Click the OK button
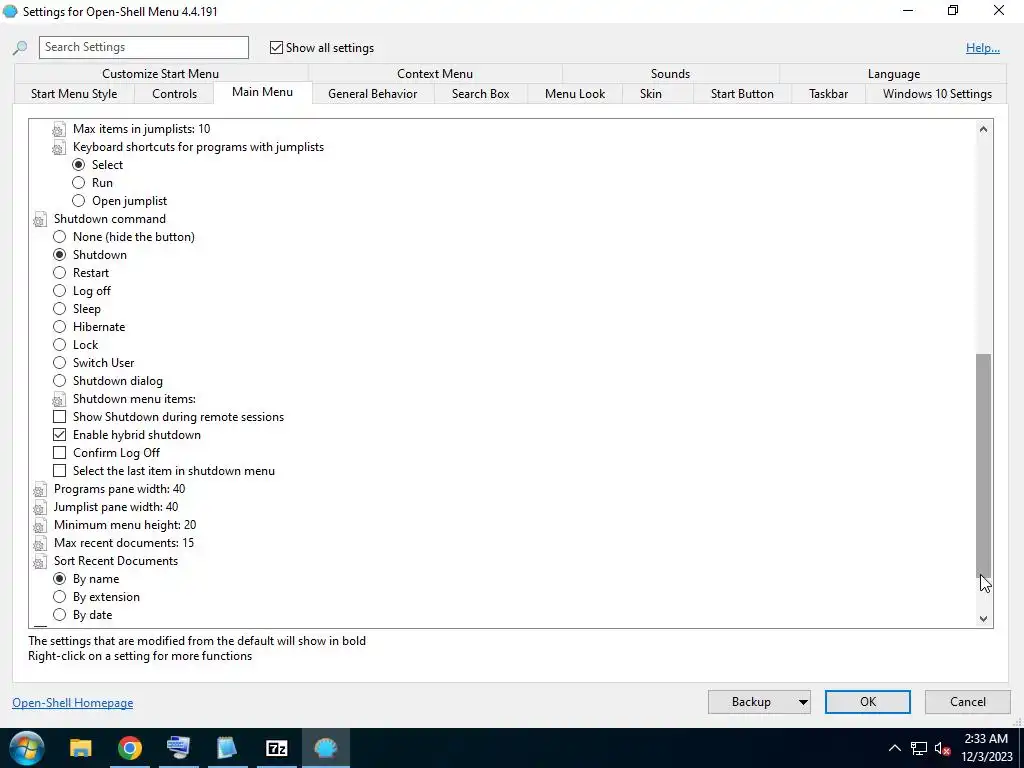 tap(868, 702)
